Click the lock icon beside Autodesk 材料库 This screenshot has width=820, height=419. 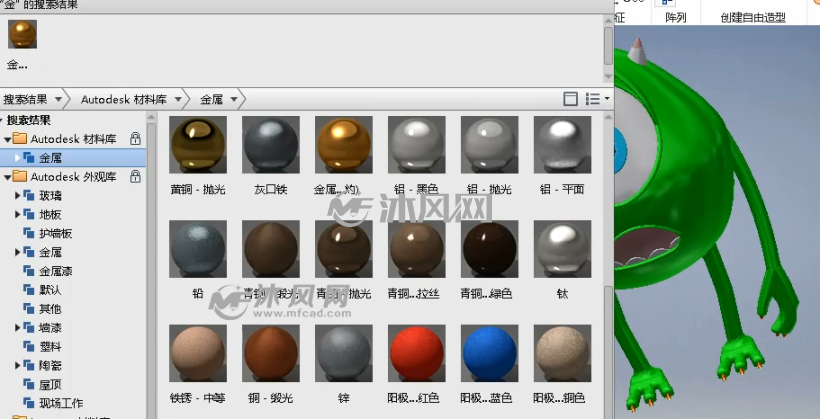point(135,139)
